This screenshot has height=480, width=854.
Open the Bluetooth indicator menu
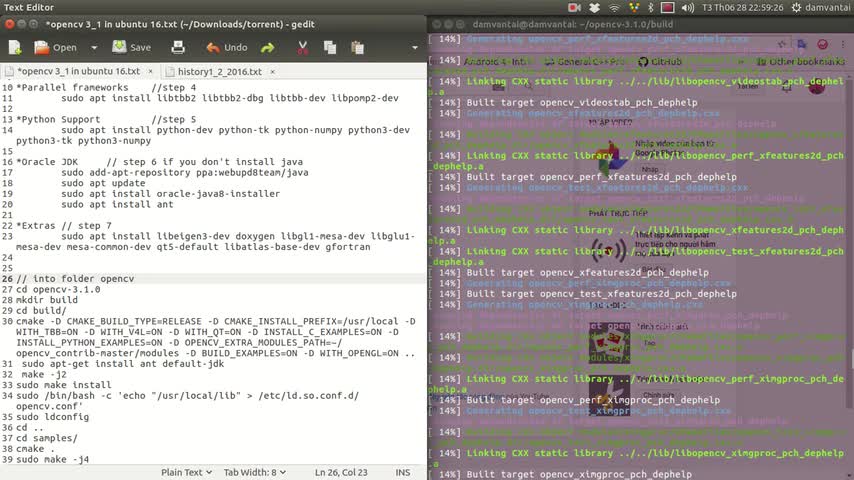click(650, 8)
